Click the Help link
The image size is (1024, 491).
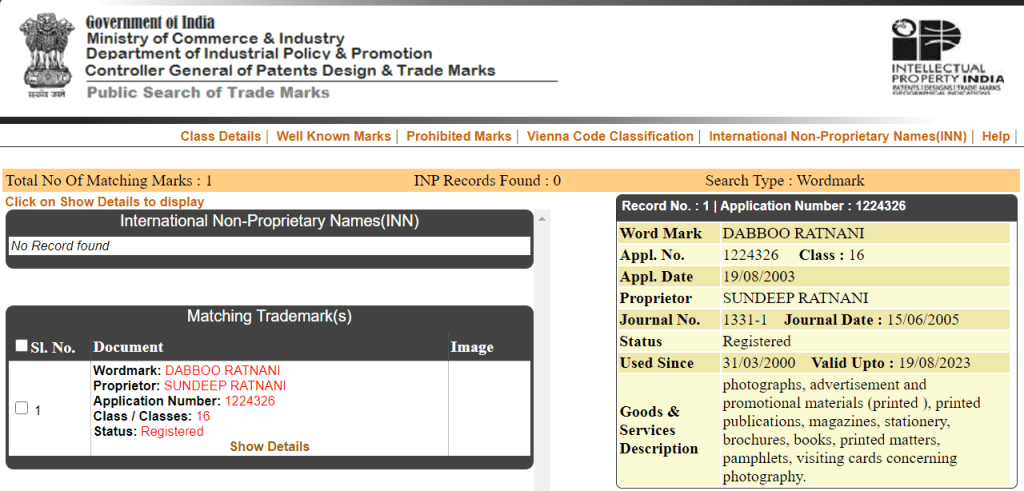tap(995, 136)
